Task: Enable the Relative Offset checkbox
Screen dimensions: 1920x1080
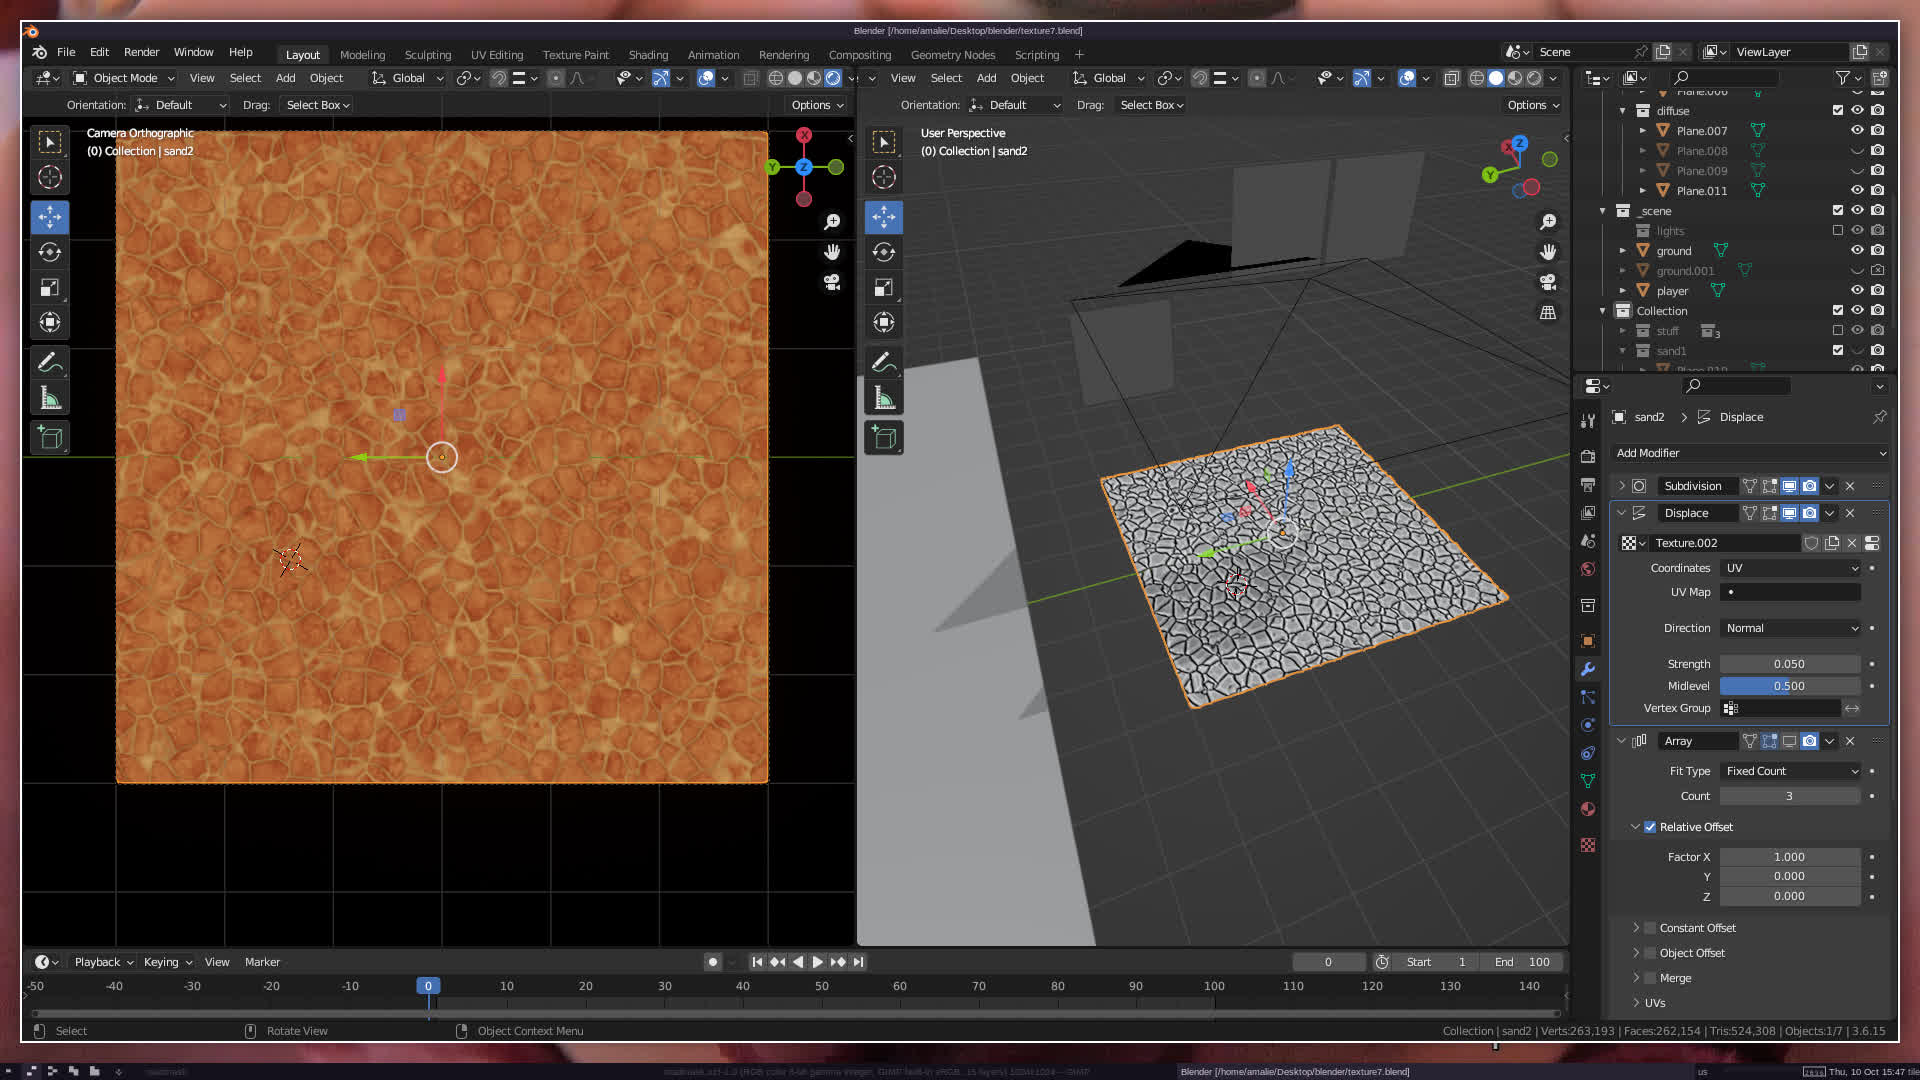Action: tap(1650, 827)
